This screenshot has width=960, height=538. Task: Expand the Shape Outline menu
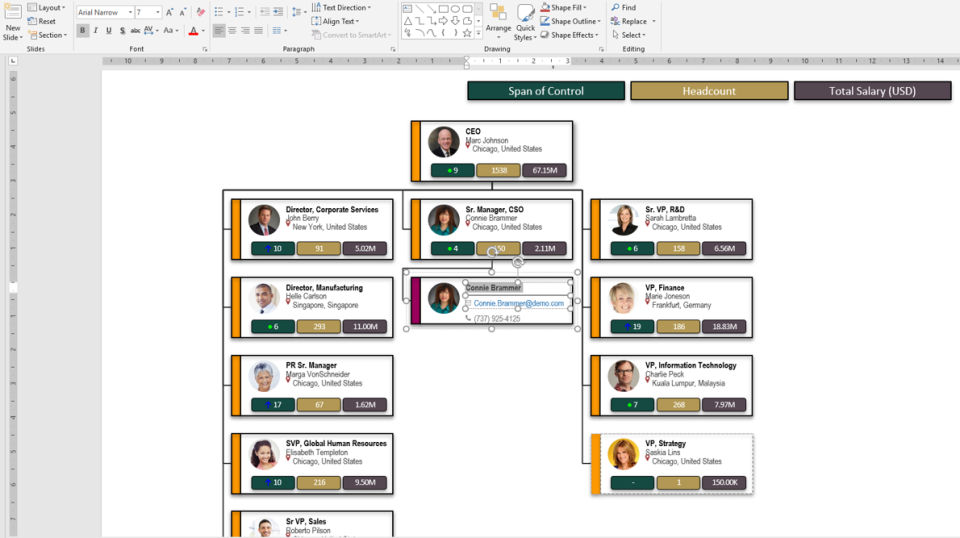click(x=570, y=21)
